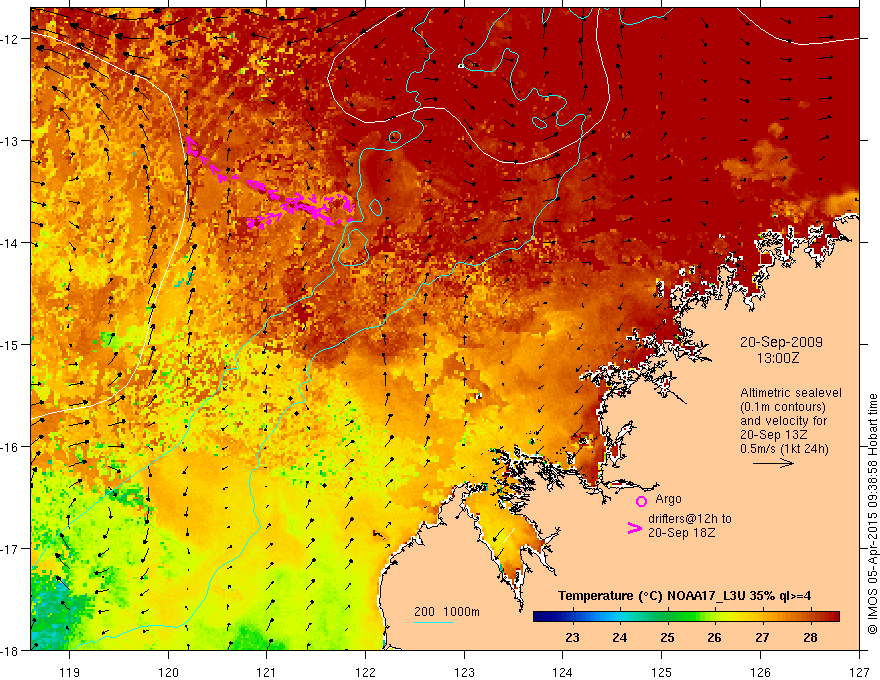This screenshot has height=680, width=880.
Task: Click the longitude axis label 124
Action: [563, 672]
